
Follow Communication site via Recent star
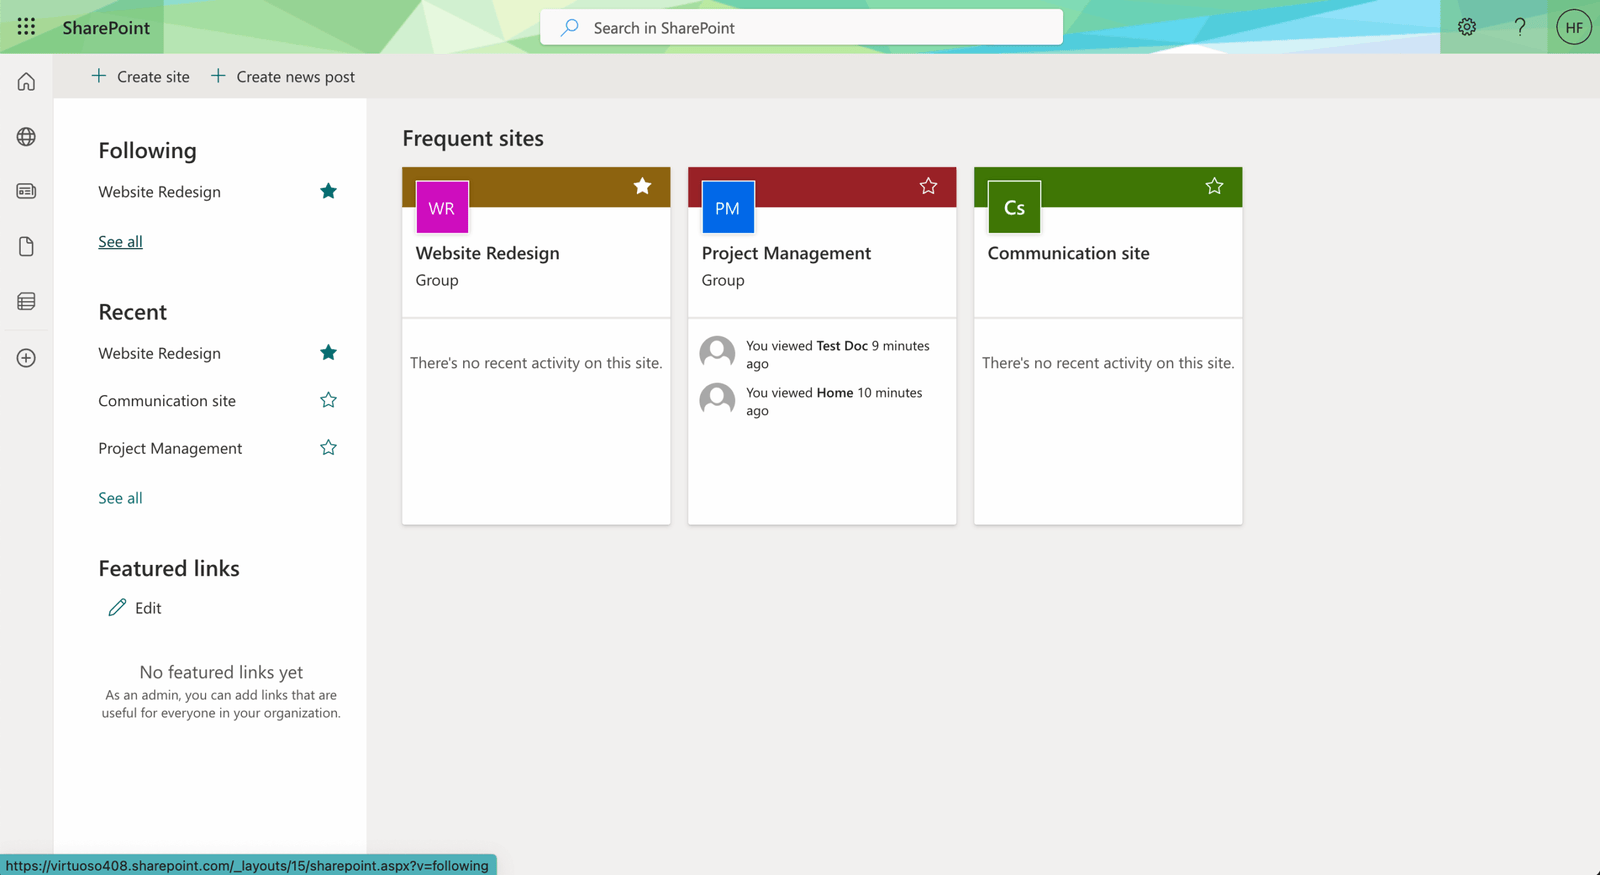tap(328, 400)
